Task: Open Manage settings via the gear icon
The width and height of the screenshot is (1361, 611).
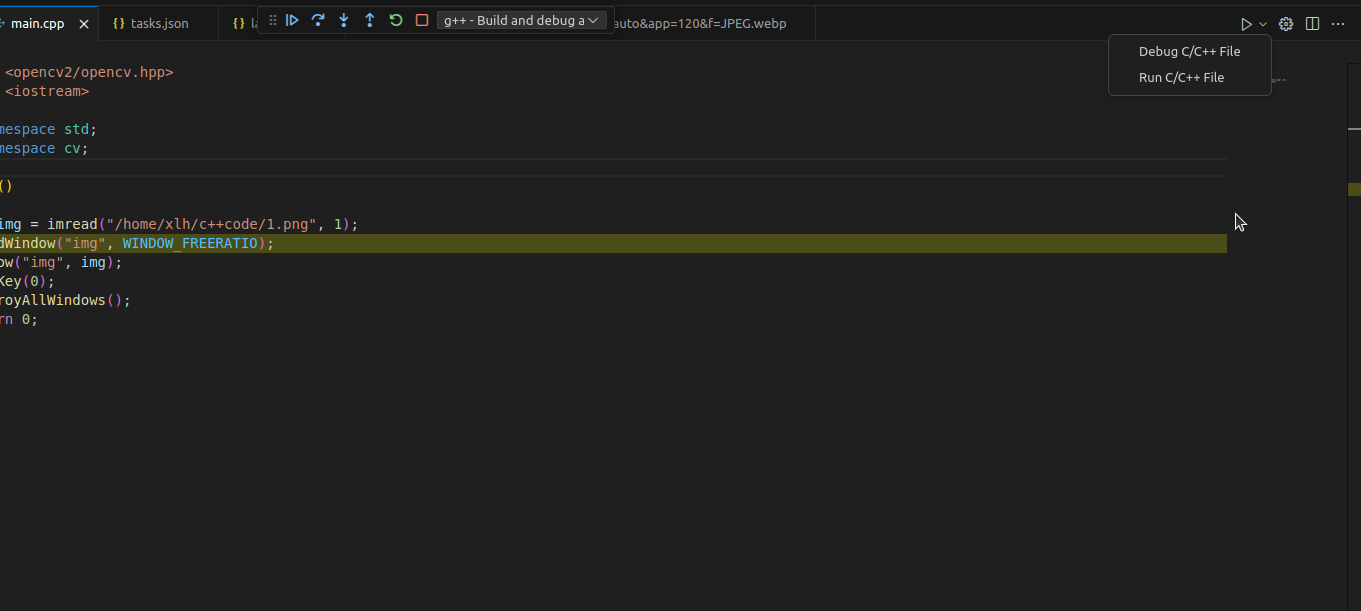Action: point(1286,23)
